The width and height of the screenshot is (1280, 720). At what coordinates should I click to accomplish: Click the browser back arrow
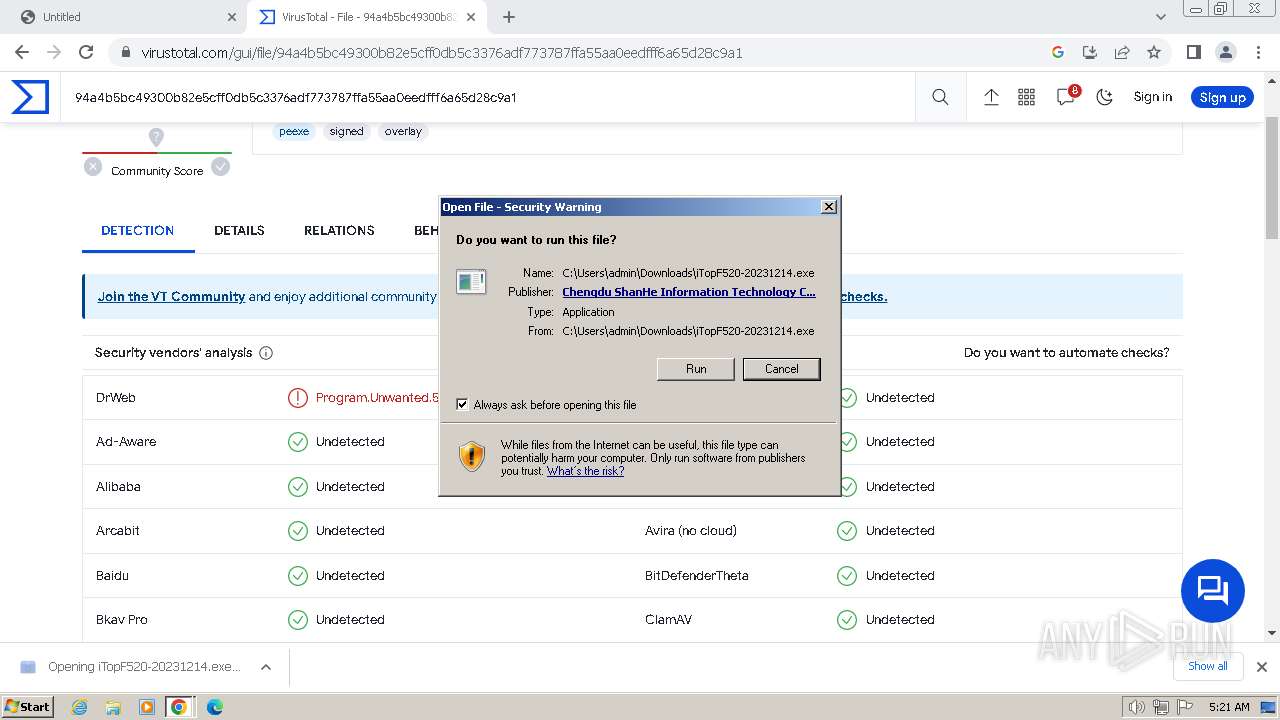(x=22, y=52)
